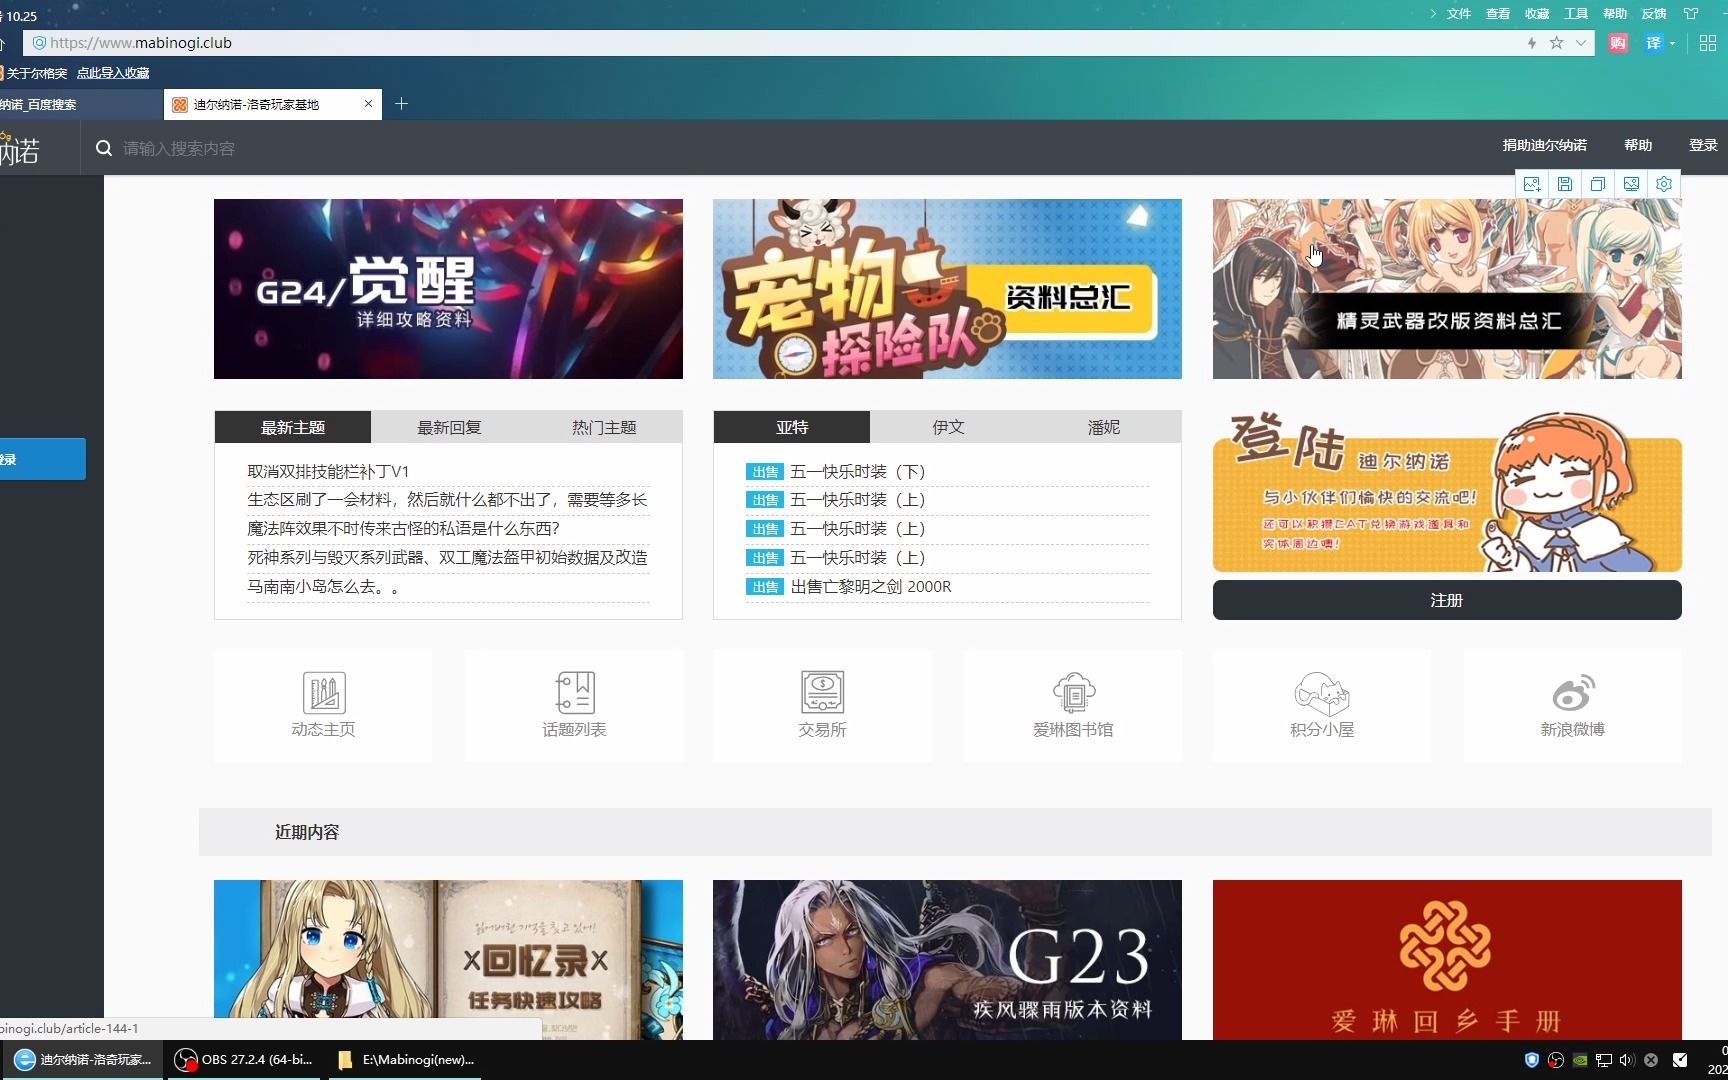Open a new browser tab
Viewport: 1728px width, 1080px height.
[x=401, y=104]
